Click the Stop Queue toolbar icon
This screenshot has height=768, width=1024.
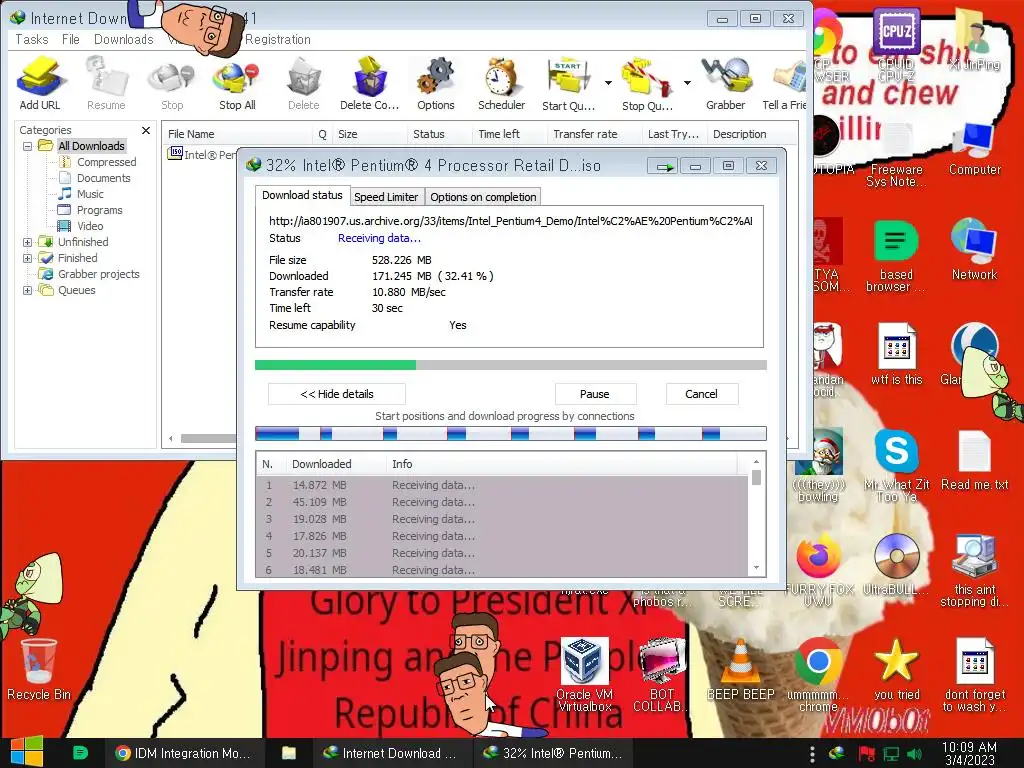647,83
